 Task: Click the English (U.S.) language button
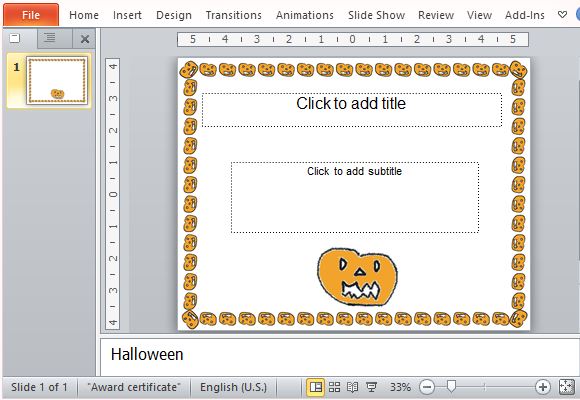(x=233, y=387)
